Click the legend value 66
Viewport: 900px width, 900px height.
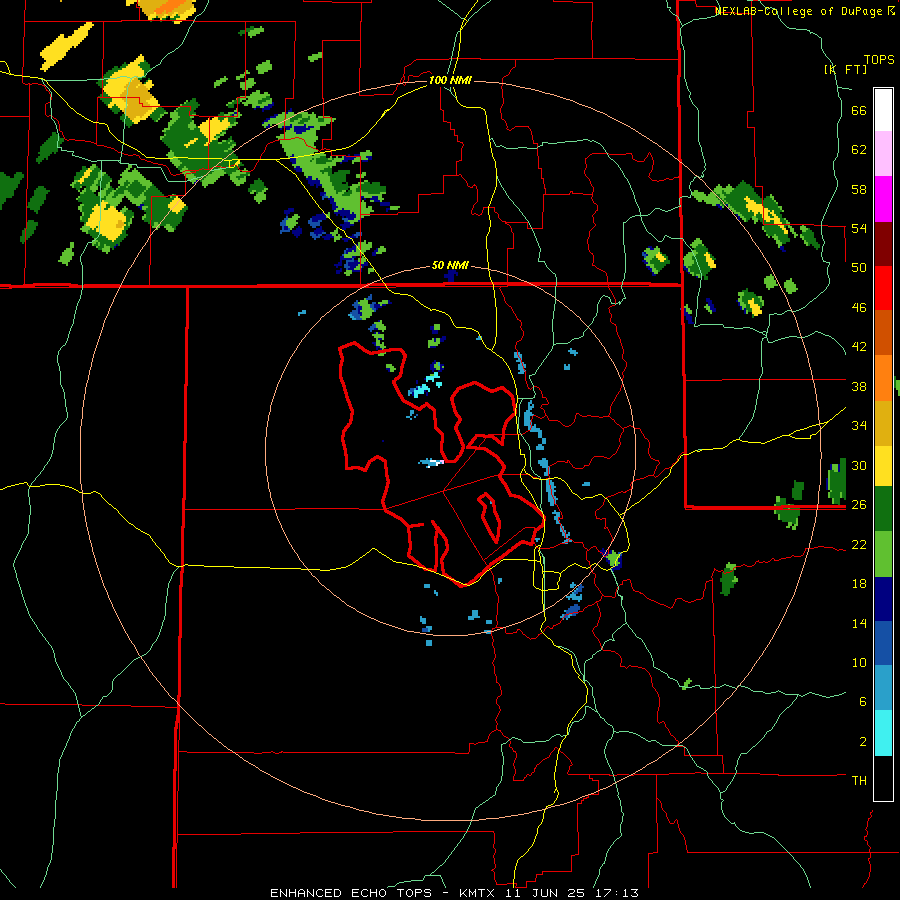coord(859,110)
